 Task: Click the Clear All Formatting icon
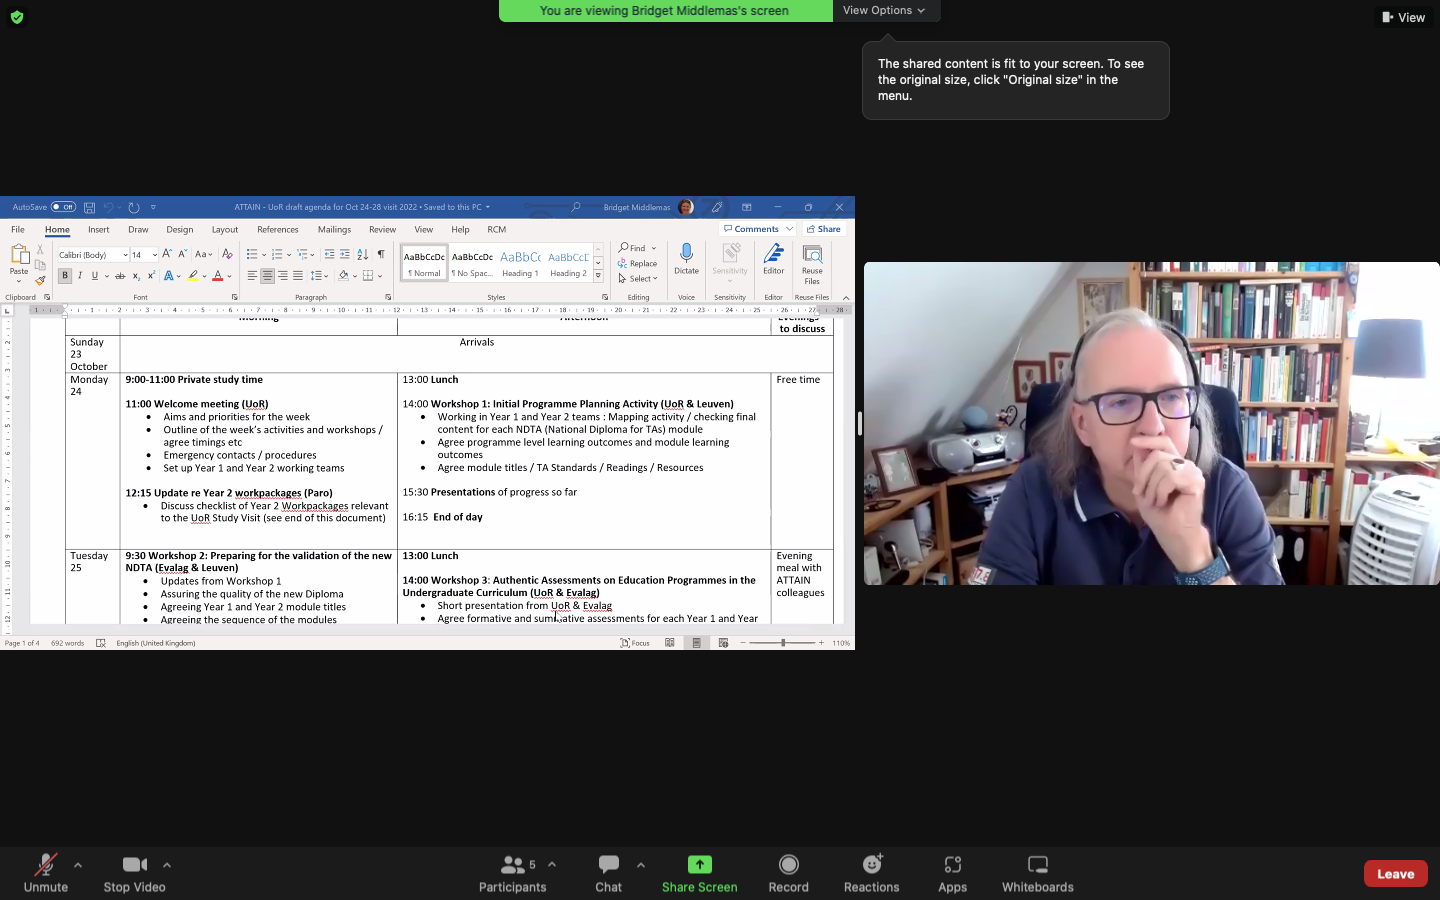click(x=227, y=254)
